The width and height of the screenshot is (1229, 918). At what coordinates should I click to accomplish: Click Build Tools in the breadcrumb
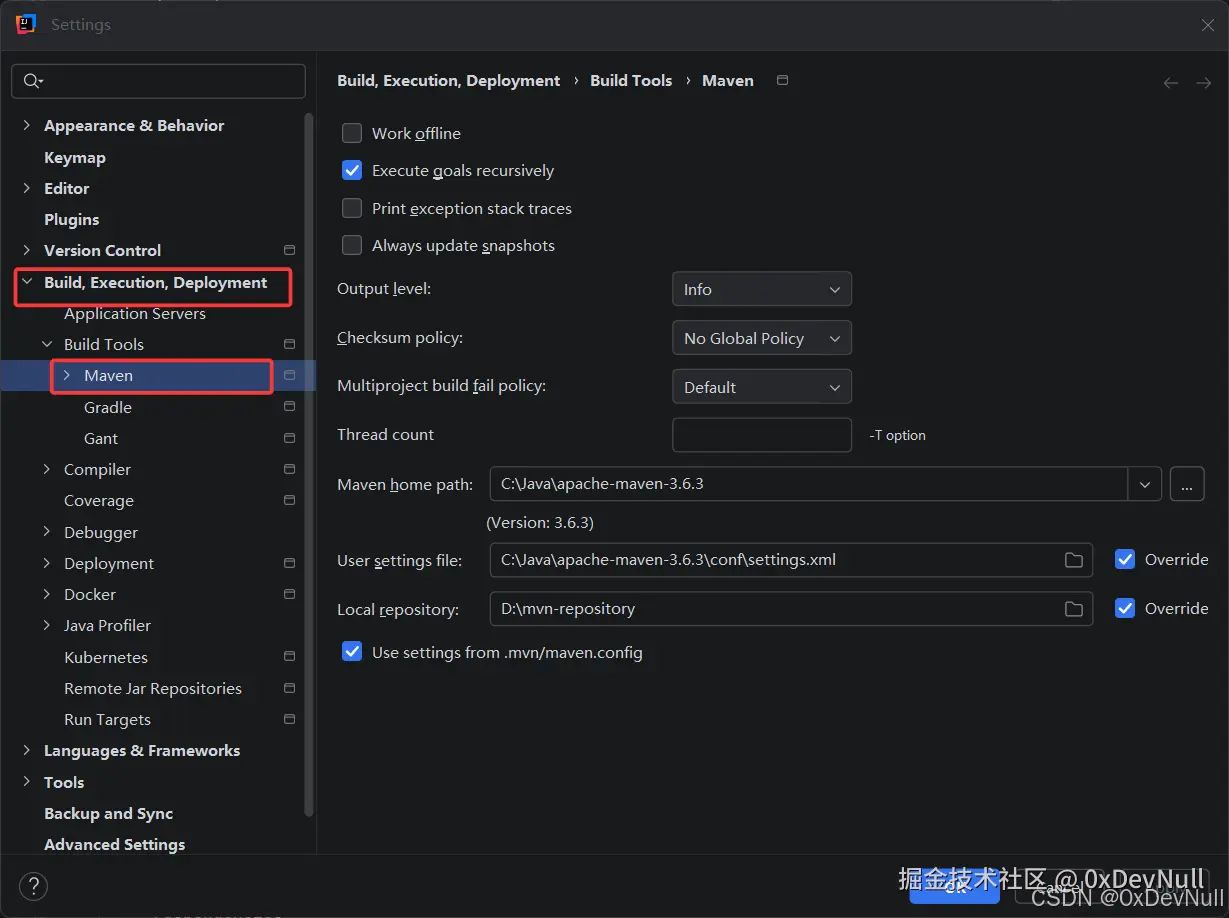[631, 80]
